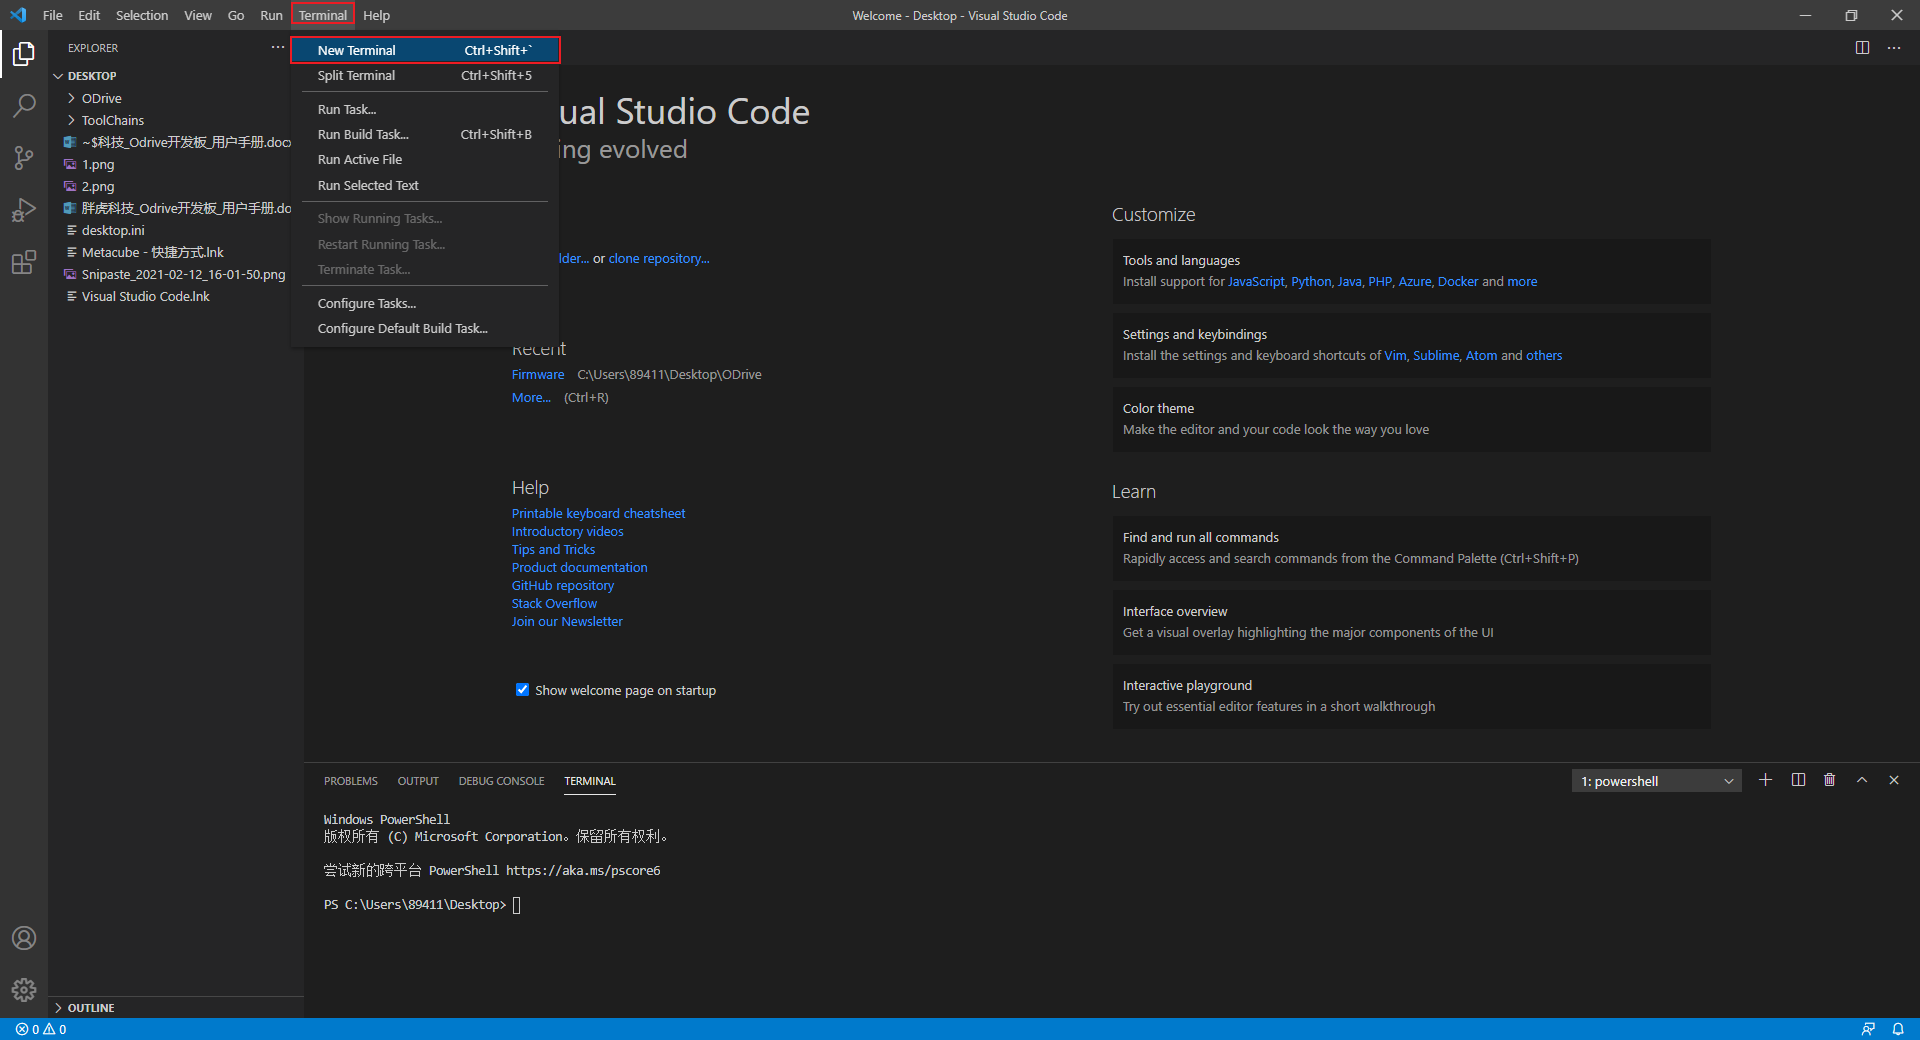Select Configure Default Build Task... entry

pos(425,328)
